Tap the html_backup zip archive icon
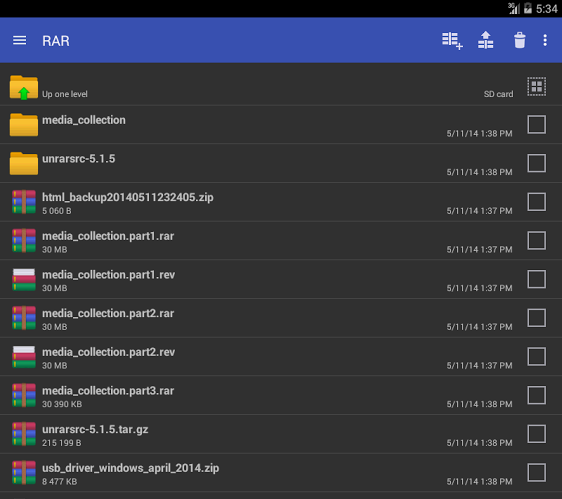 (x=24, y=202)
